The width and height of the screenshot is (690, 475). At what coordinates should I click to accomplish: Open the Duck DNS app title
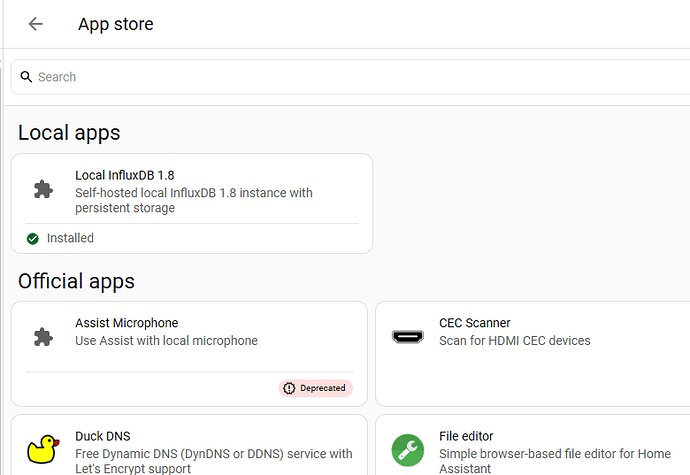[x=103, y=436]
